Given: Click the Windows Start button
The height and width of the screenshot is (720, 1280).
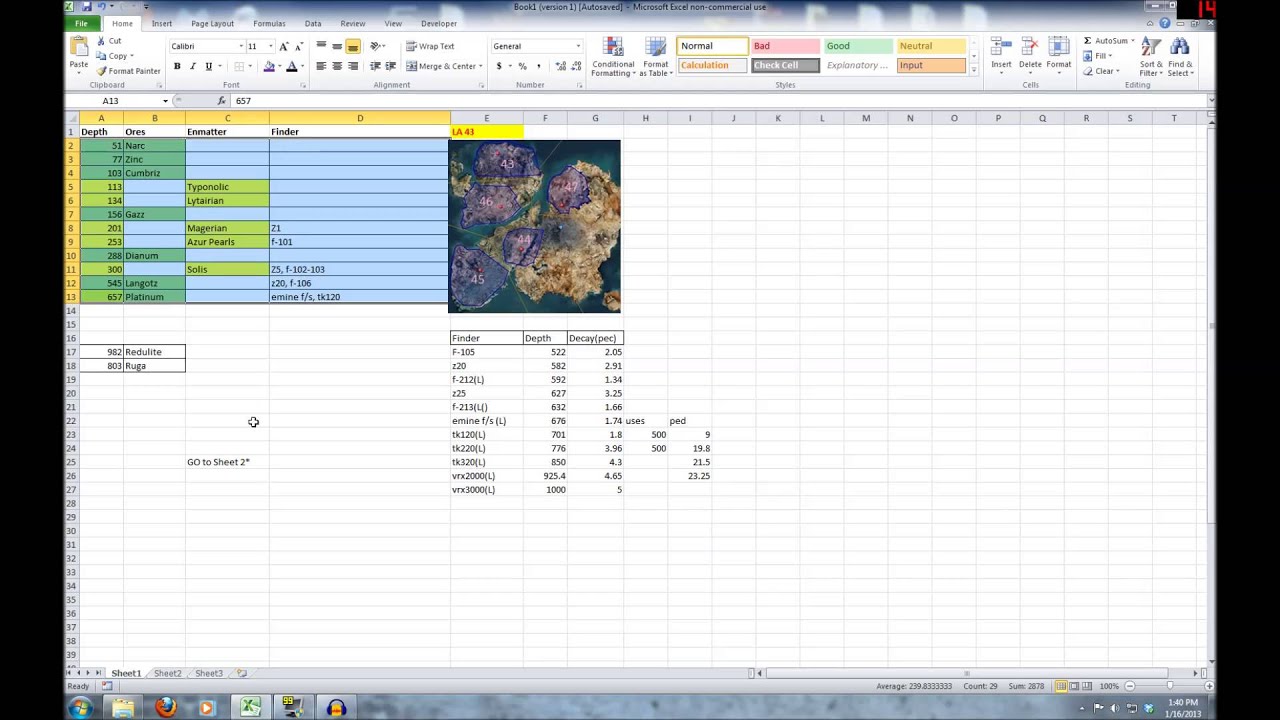Looking at the screenshot, I should coord(80,708).
